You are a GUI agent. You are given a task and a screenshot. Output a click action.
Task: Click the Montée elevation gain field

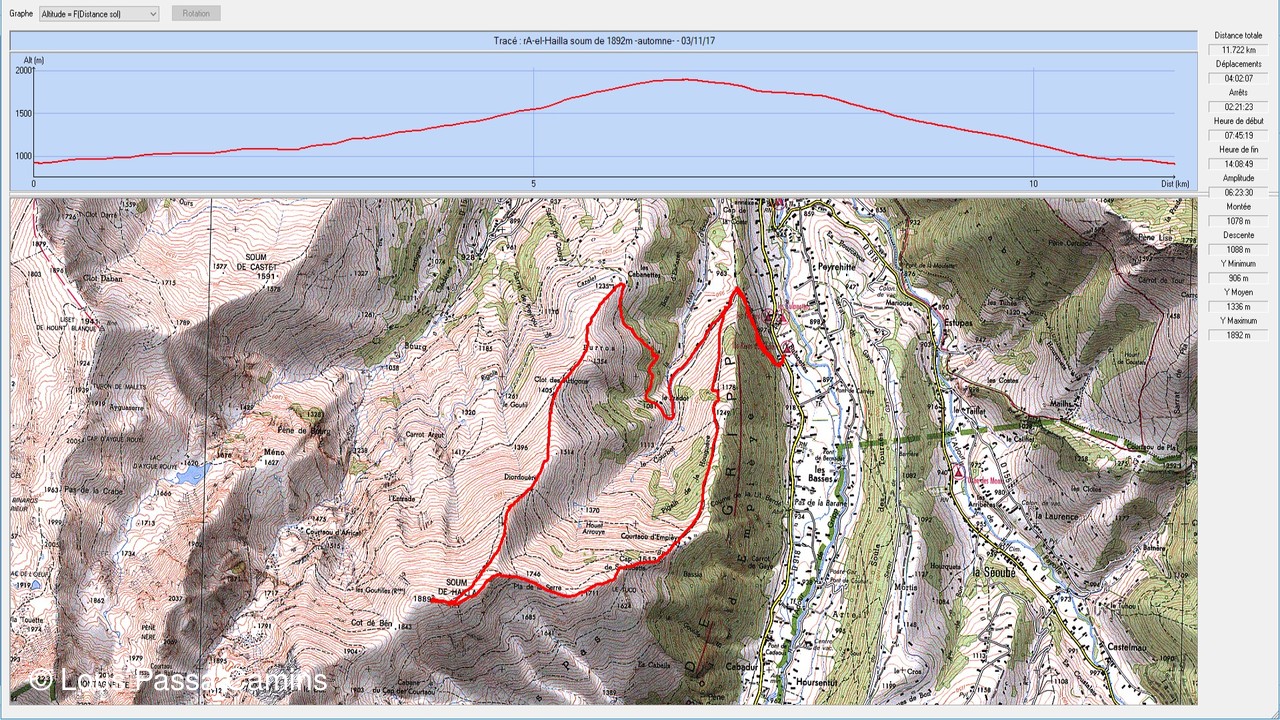(x=1238, y=221)
